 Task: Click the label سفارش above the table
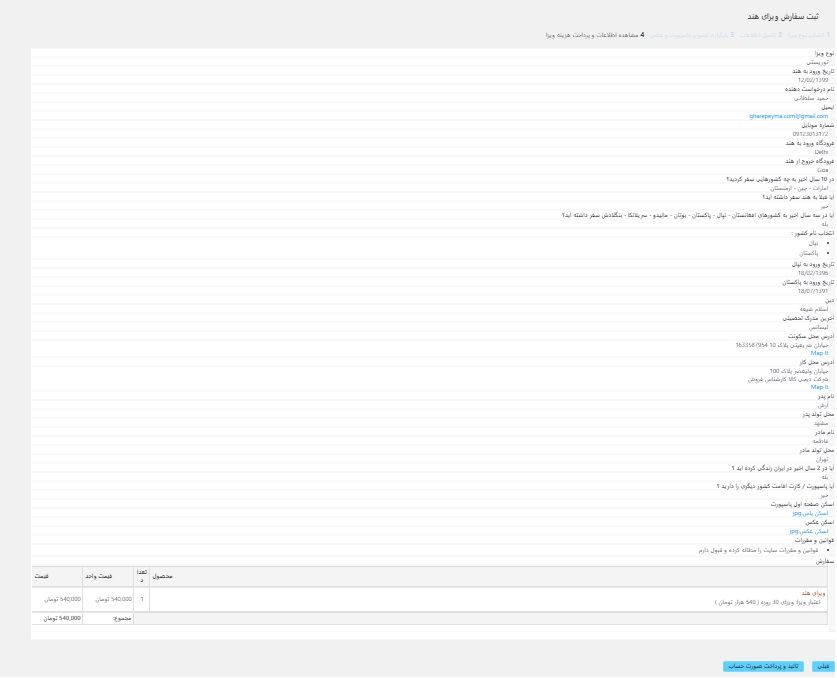pyautogui.click(x=824, y=562)
